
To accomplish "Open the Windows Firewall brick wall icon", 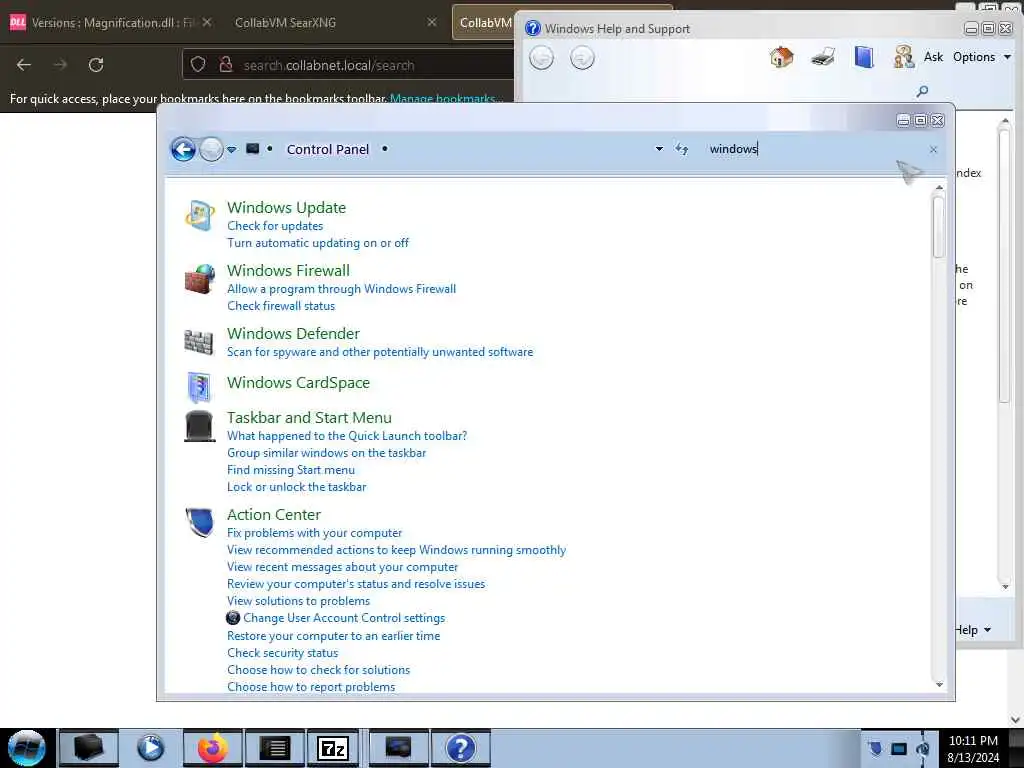I will coord(200,279).
